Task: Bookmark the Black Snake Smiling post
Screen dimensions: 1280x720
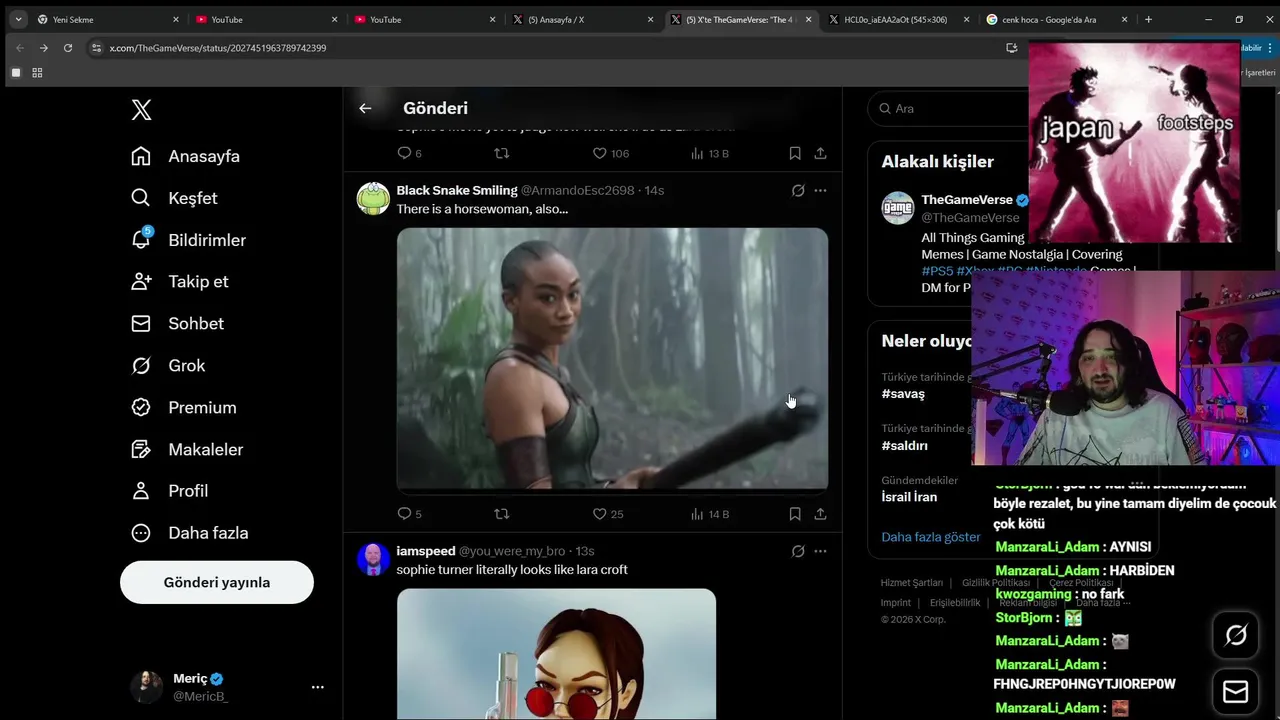Action: (x=795, y=514)
